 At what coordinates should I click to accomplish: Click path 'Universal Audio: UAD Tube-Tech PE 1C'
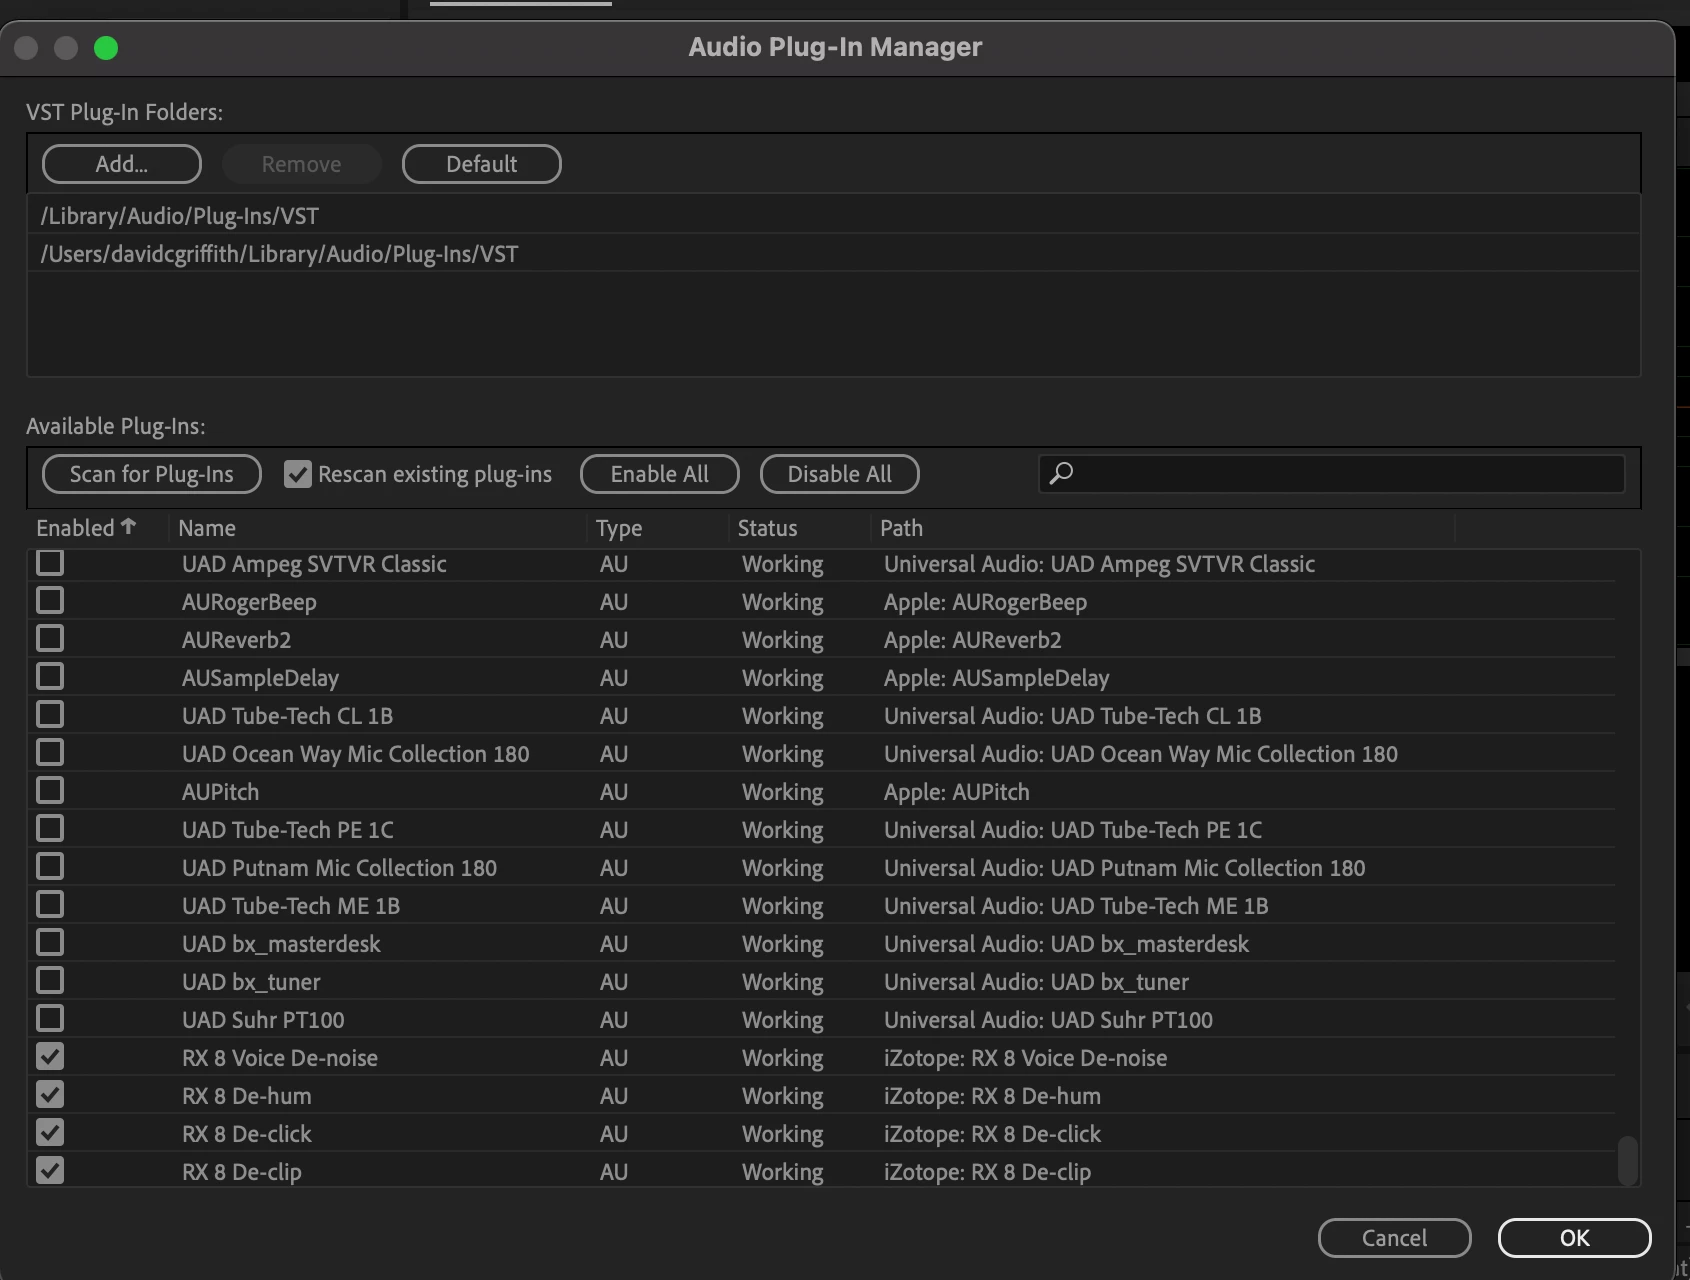pos(1073,830)
